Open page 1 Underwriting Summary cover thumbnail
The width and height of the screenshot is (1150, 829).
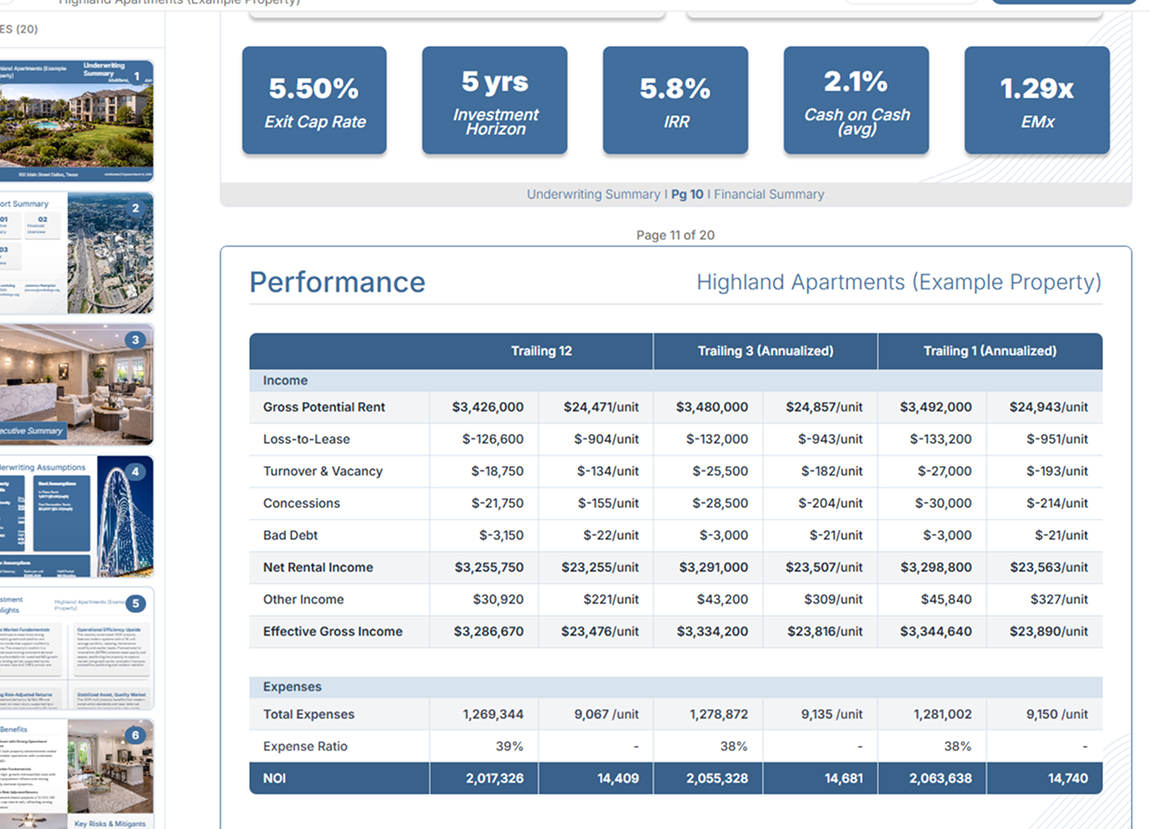tap(76, 119)
